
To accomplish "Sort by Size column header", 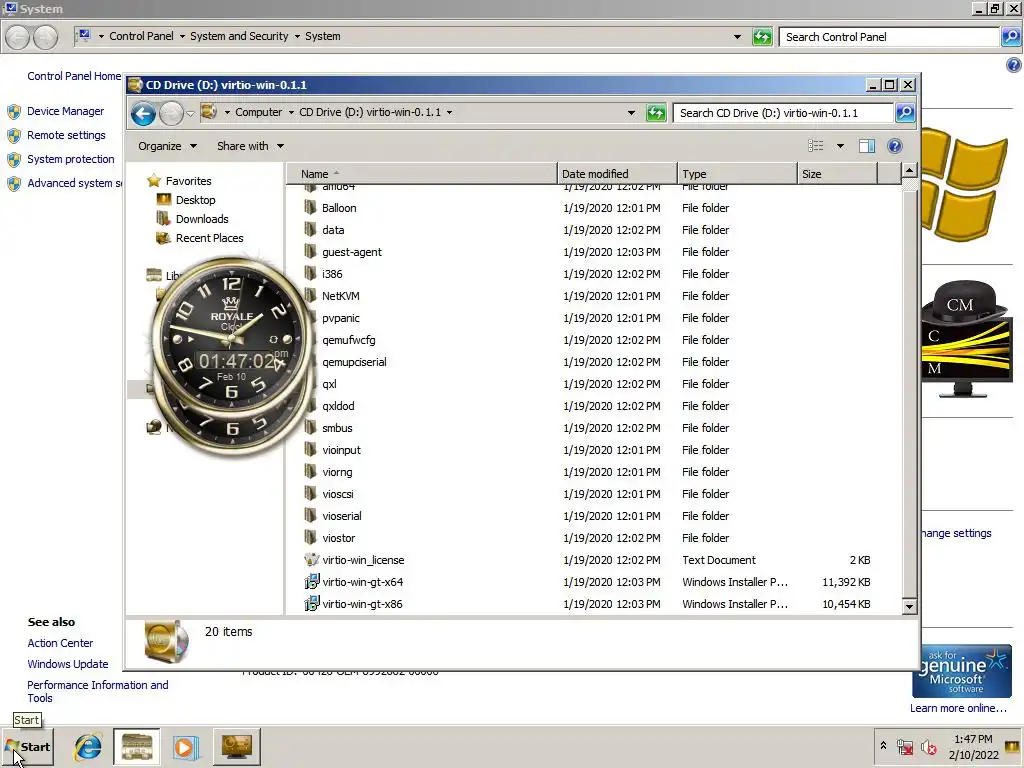I will click(837, 174).
